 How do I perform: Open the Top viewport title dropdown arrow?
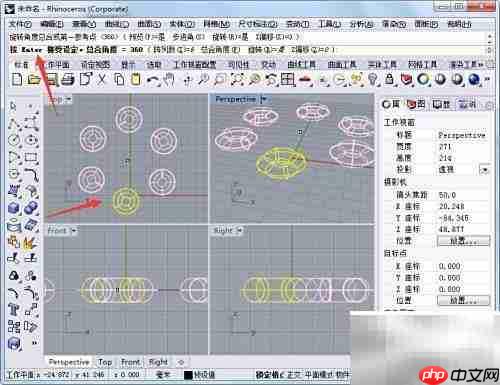pyautogui.click(x=69, y=99)
